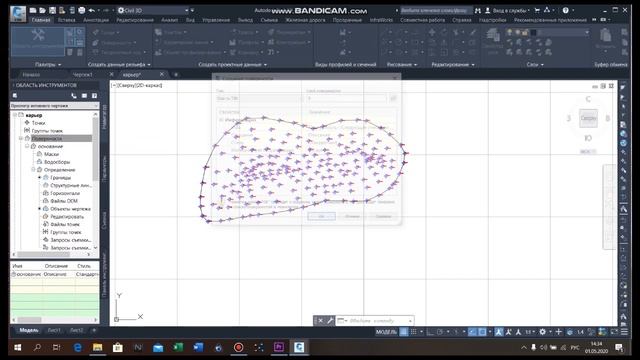
Task: Click the Save icon in quick access toolbar
Action: 52,10
